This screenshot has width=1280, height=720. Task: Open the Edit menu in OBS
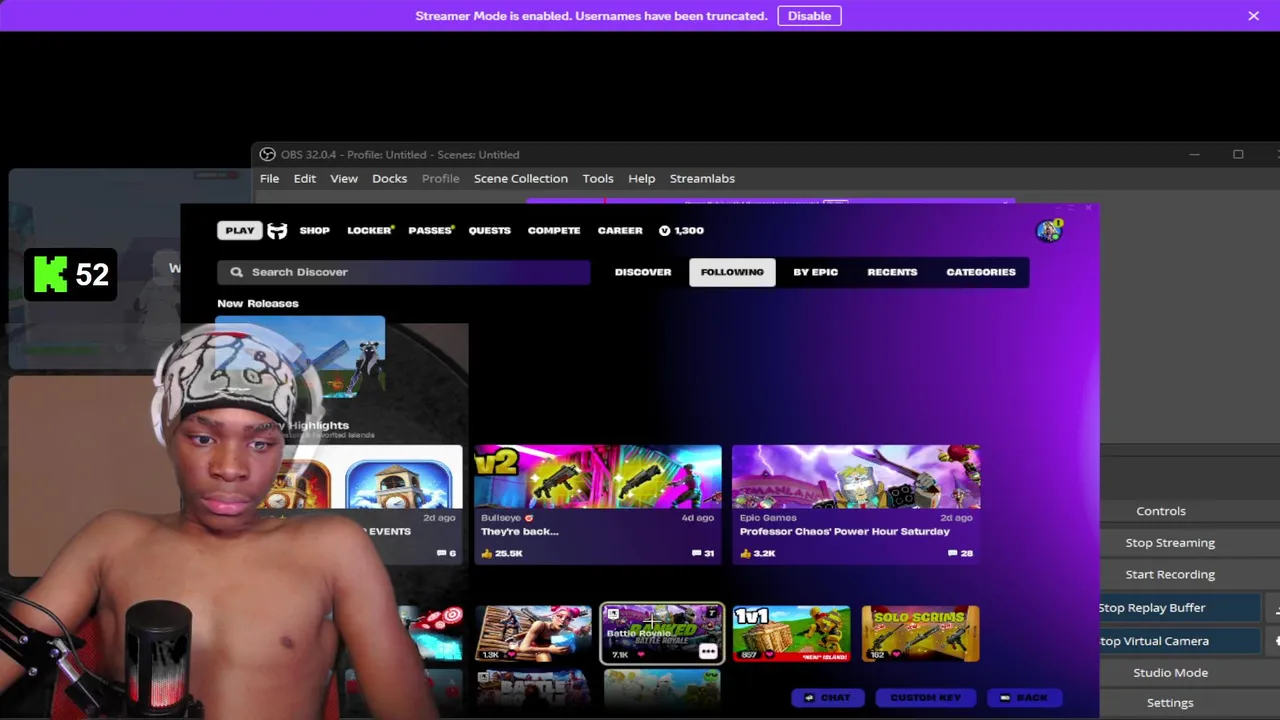point(305,178)
